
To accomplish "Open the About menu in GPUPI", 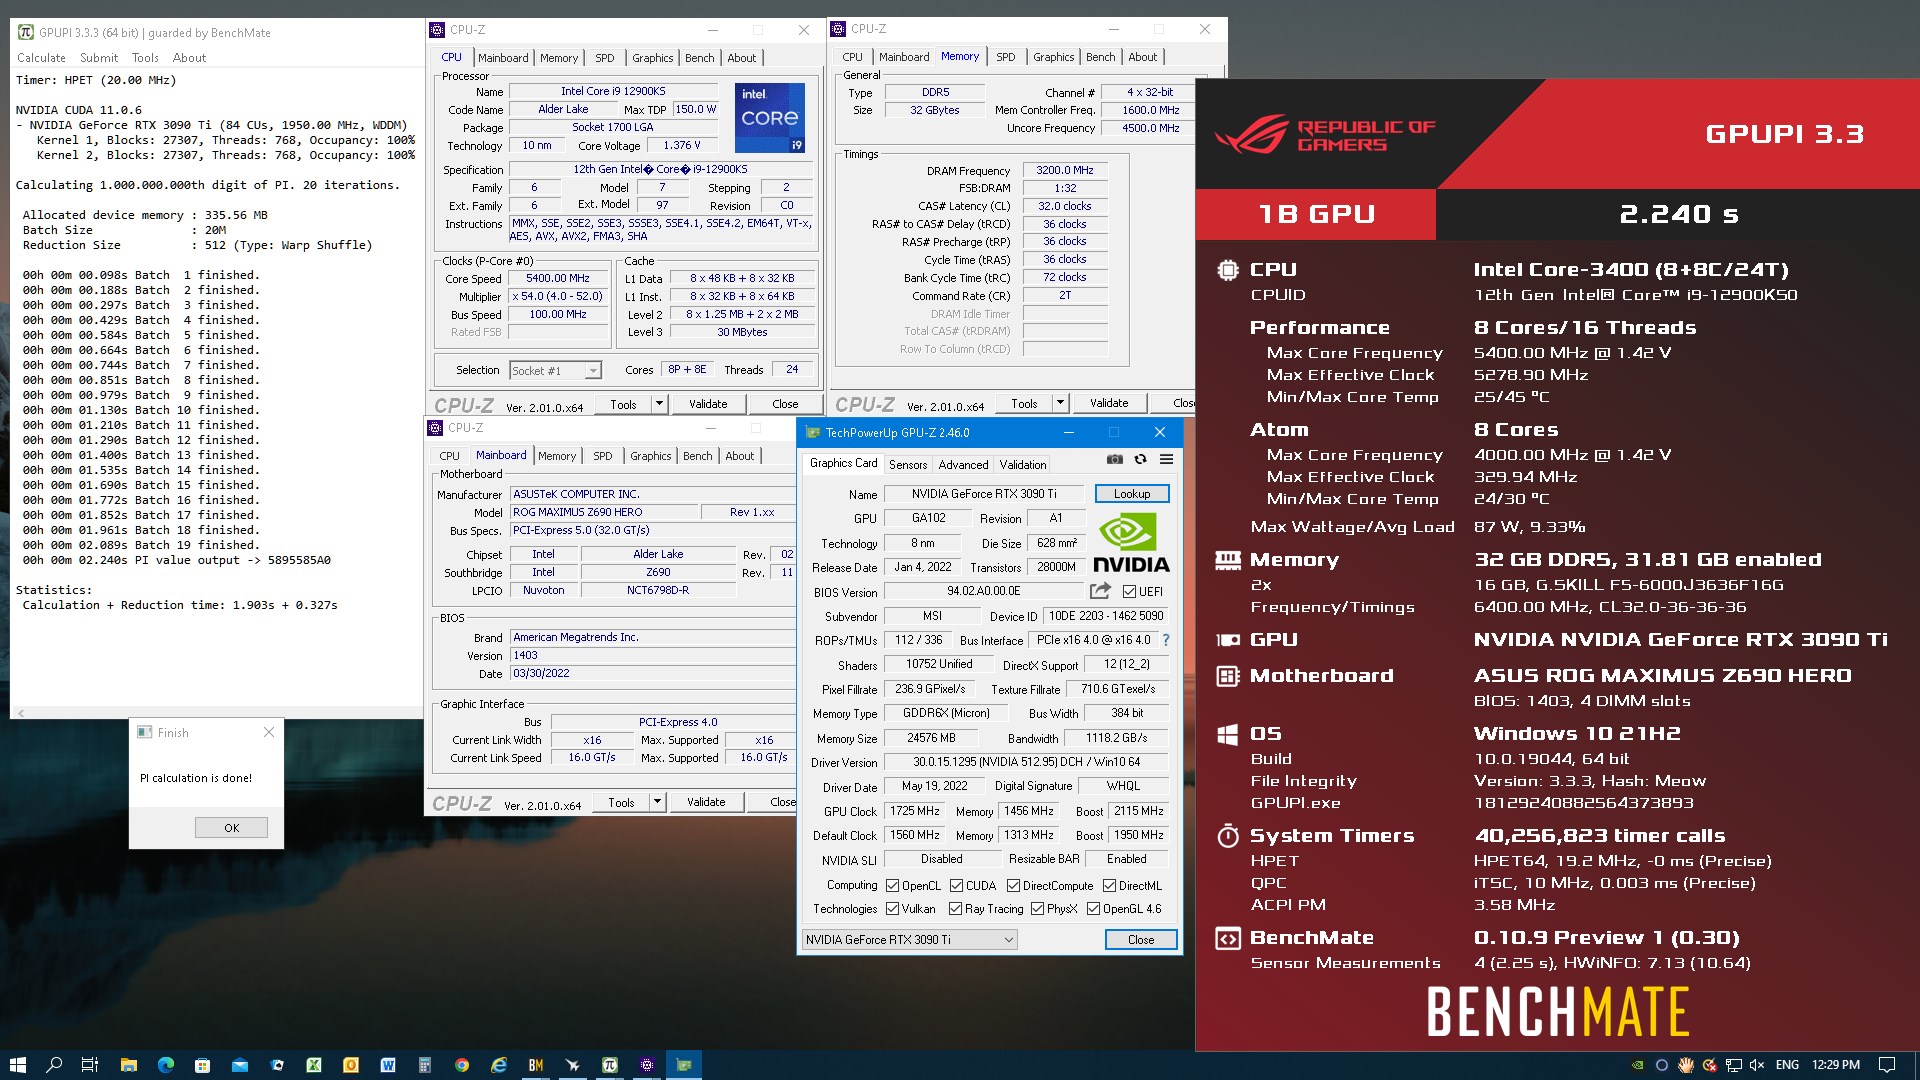I will 189,58.
